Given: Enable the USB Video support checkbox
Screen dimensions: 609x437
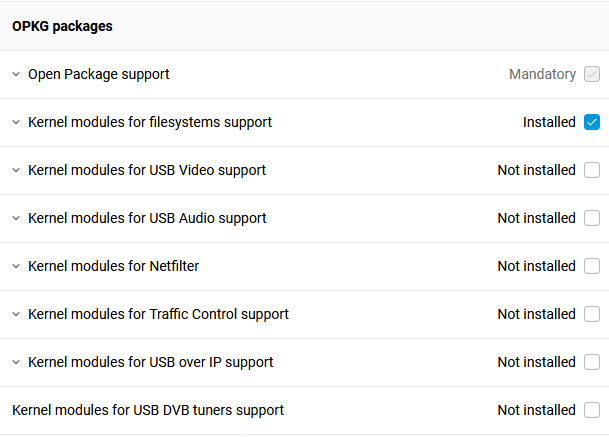Looking at the screenshot, I should click(x=592, y=170).
